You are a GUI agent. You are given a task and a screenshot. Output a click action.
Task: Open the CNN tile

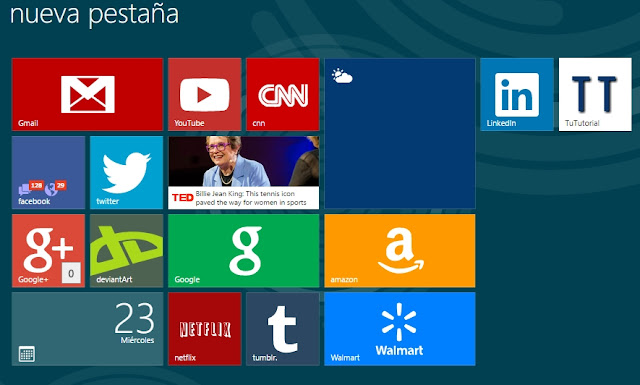(282, 94)
